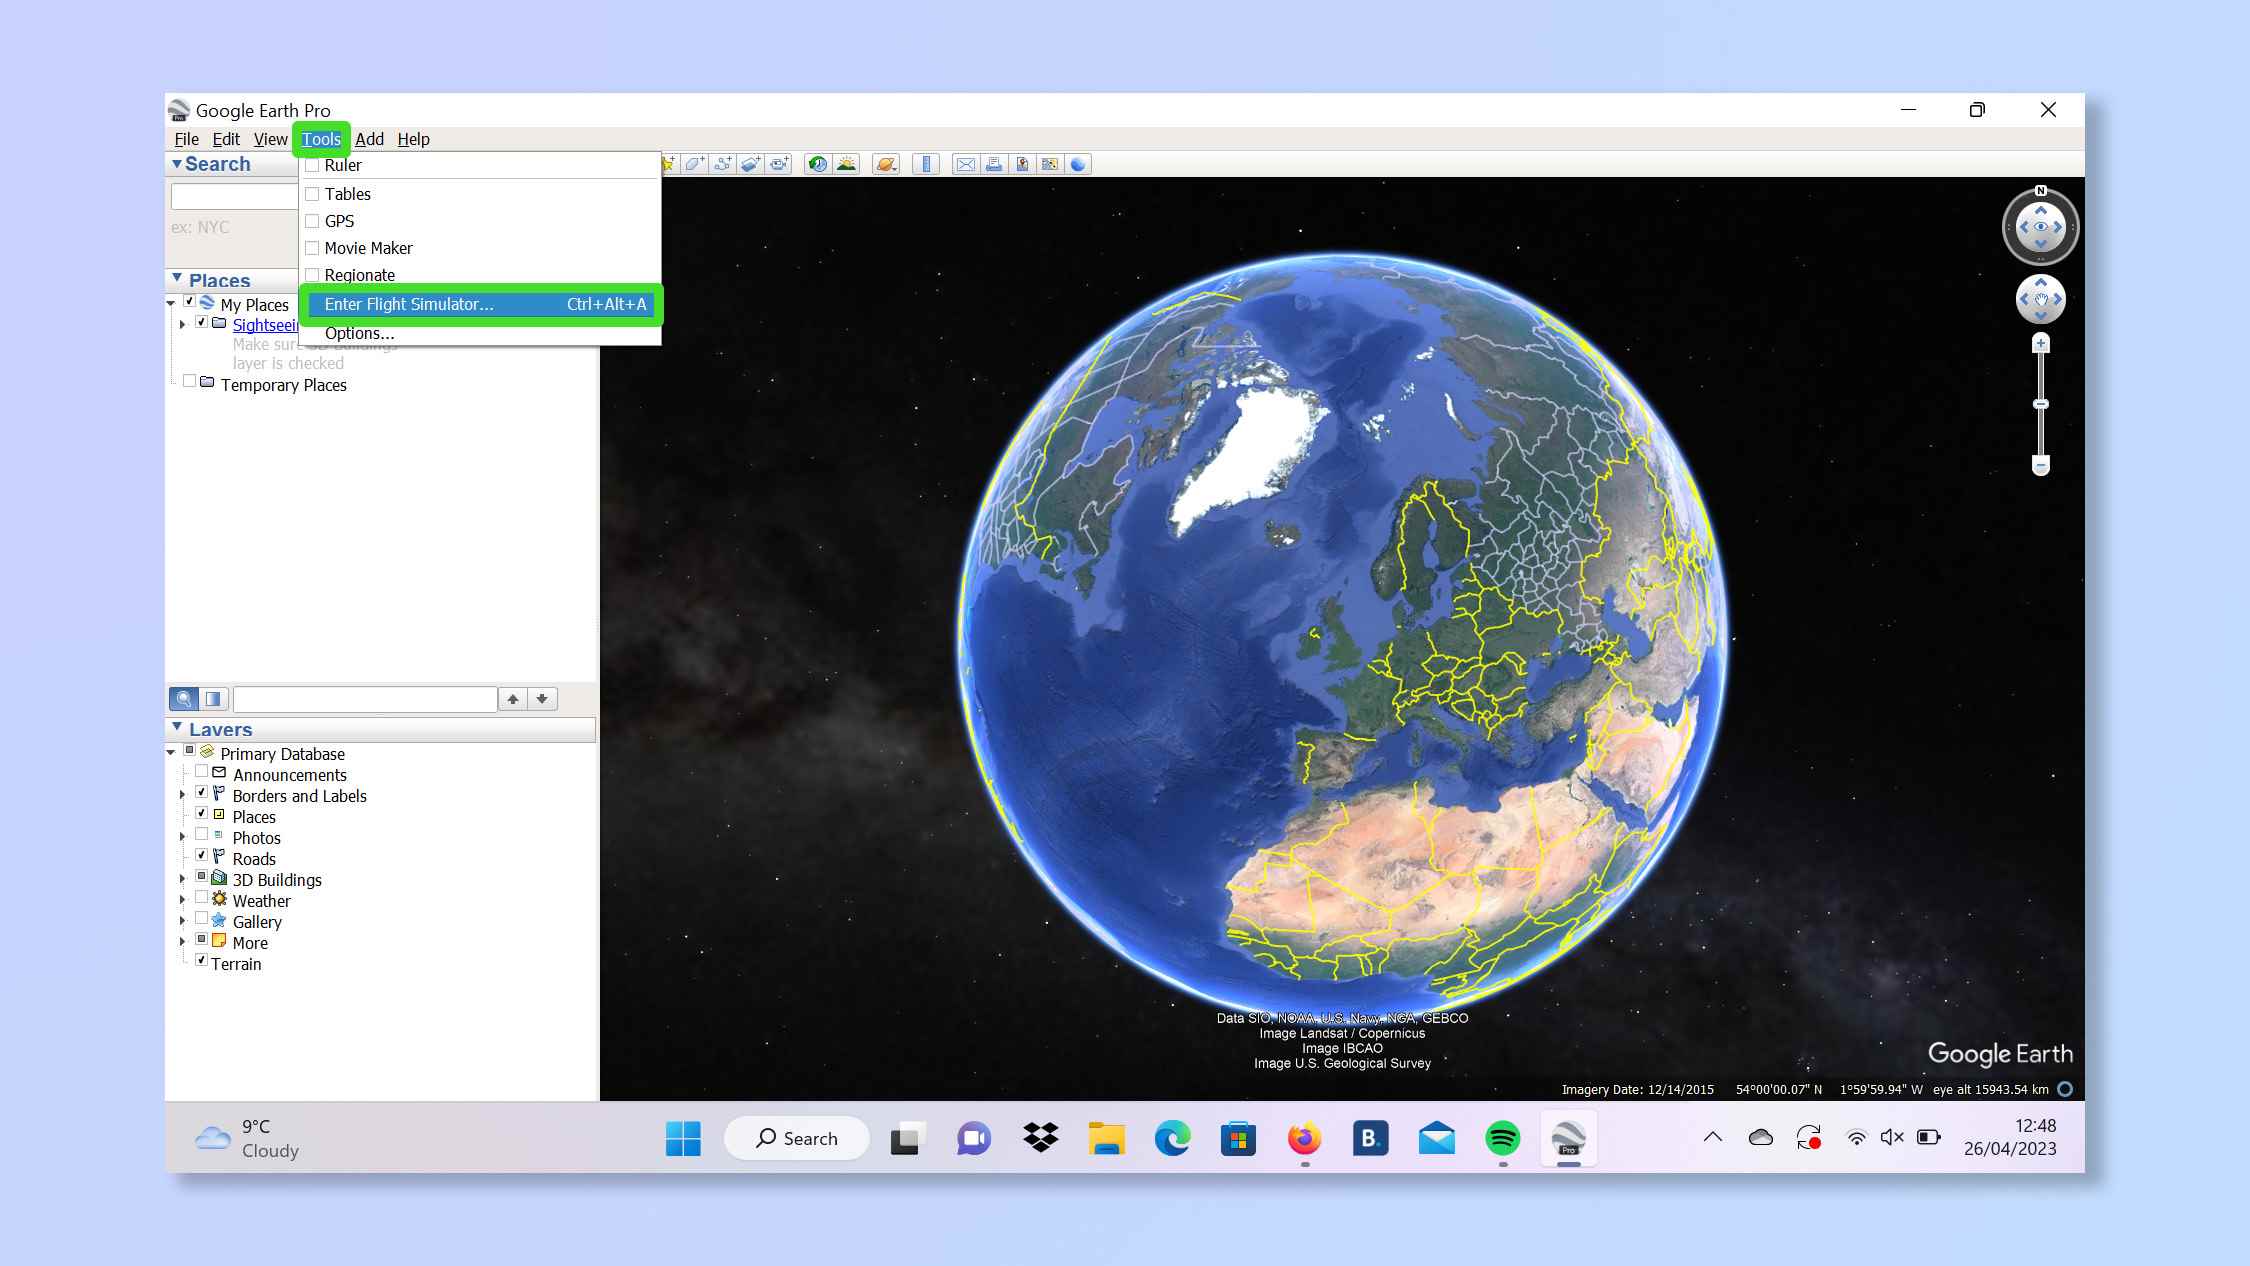This screenshot has width=2250, height=1266.
Task: Open Tools menu in menu bar
Action: pyautogui.click(x=320, y=139)
